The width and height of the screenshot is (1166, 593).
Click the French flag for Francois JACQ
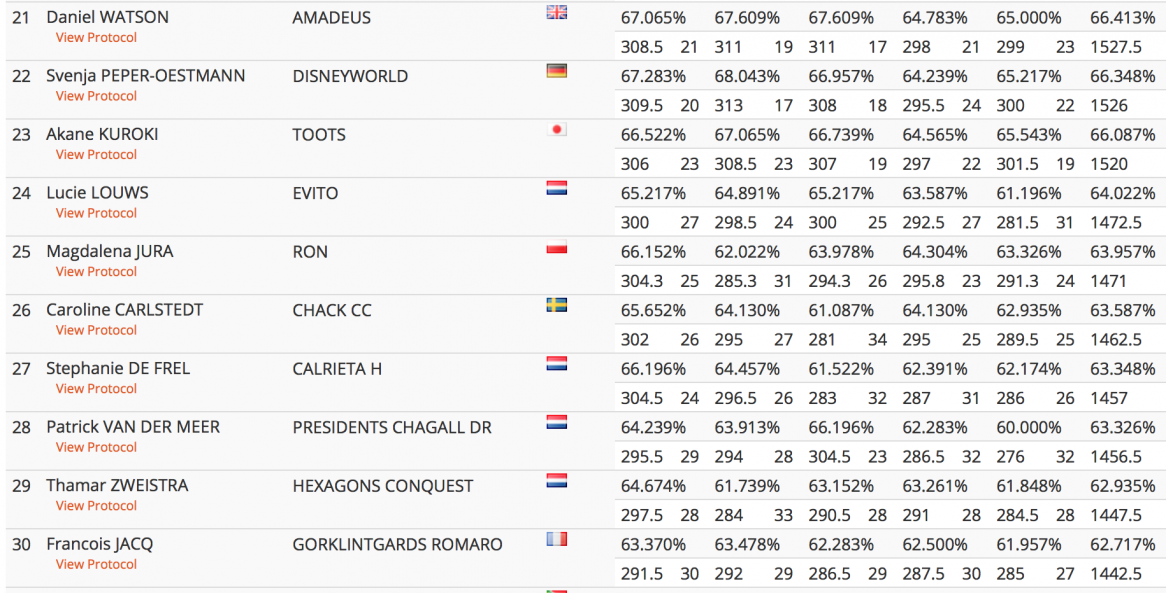pyautogui.click(x=557, y=539)
